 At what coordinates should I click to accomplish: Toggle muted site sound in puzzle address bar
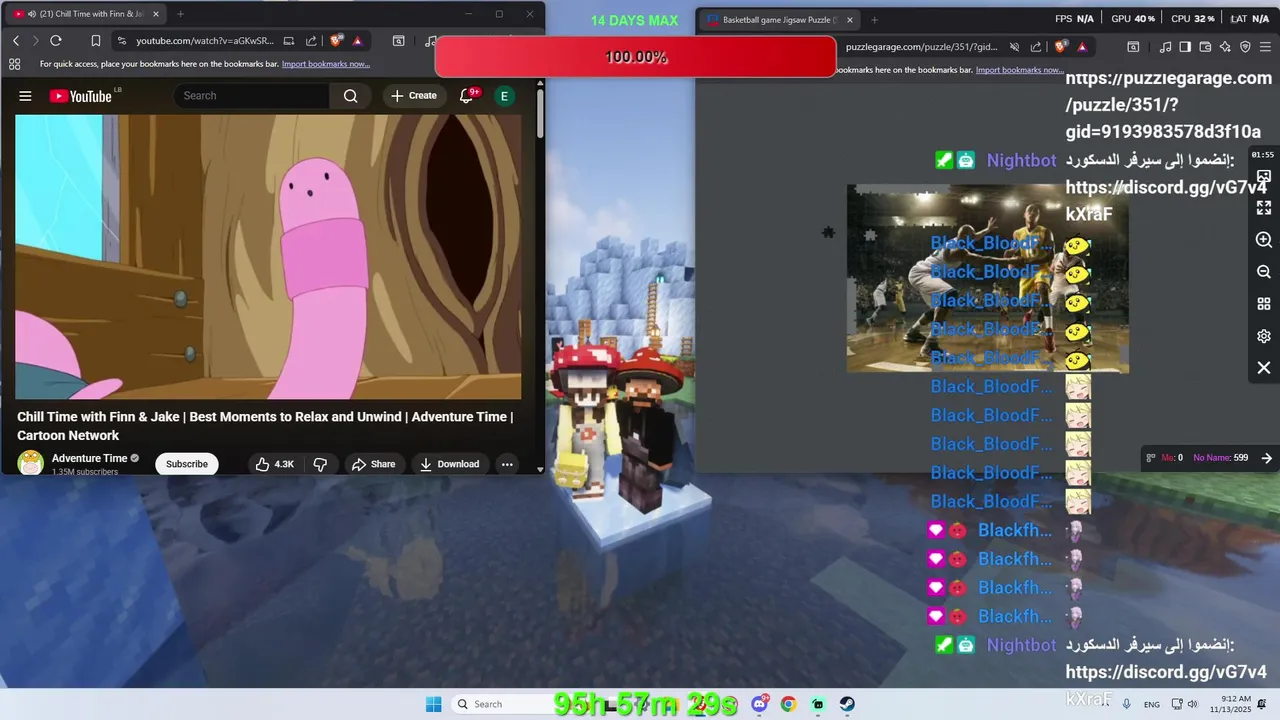click(x=1014, y=47)
